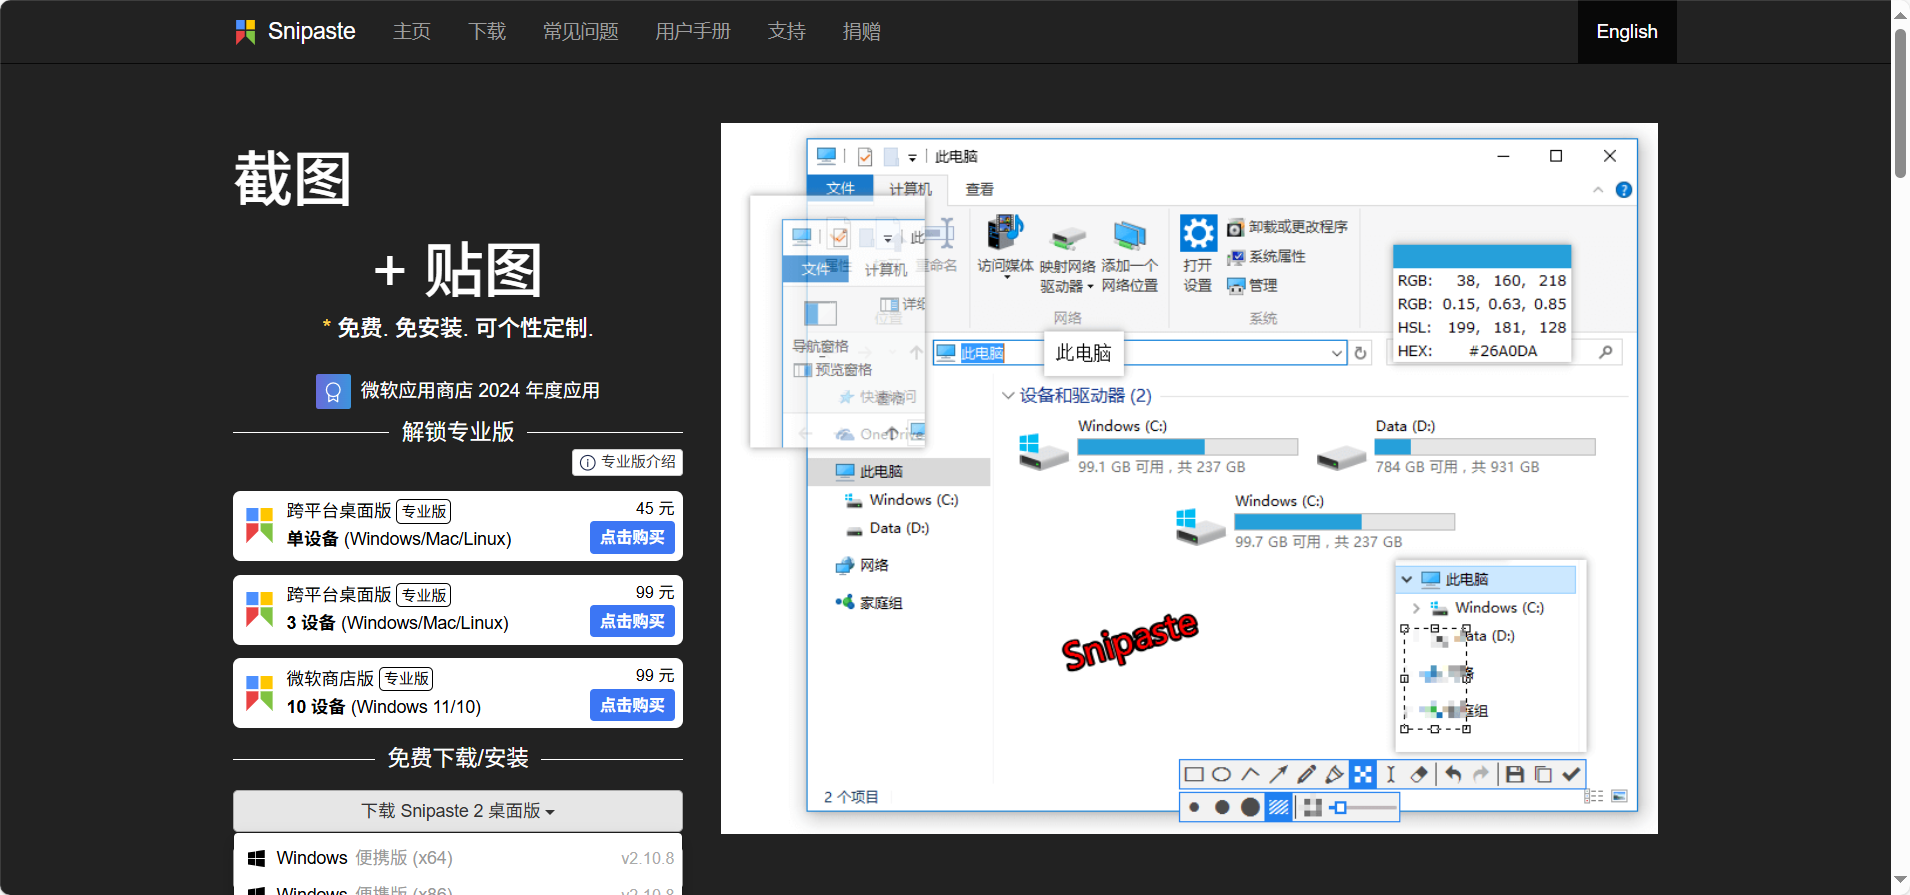The width and height of the screenshot is (1910, 895).
Task: Select 查看 ribbon tab in demo Explorer
Action: pyautogui.click(x=979, y=189)
